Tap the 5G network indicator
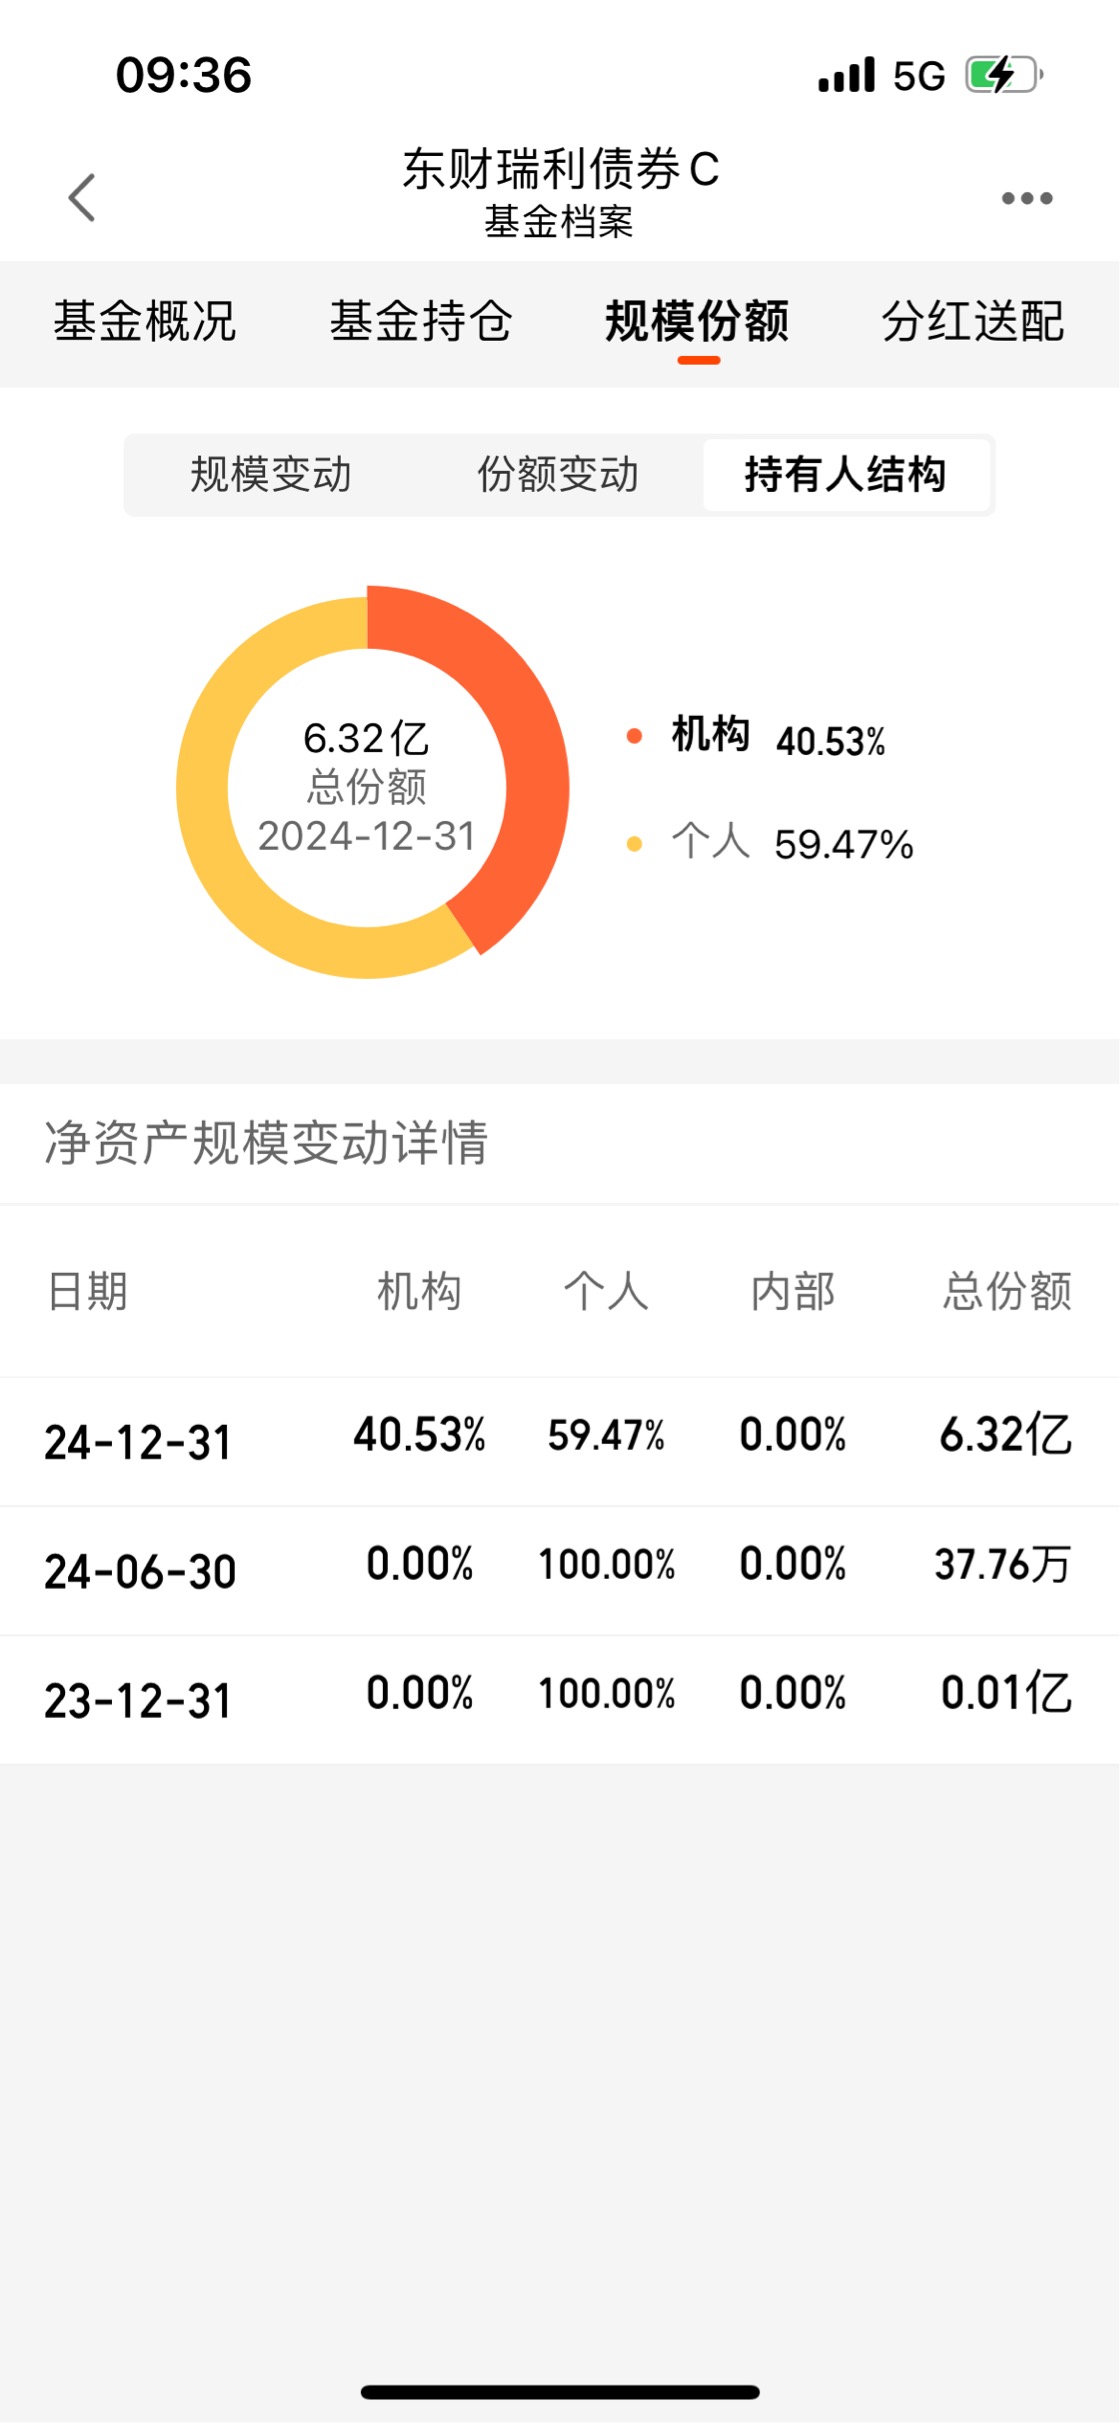Viewport: 1120px width, 2423px height. click(x=919, y=76)
